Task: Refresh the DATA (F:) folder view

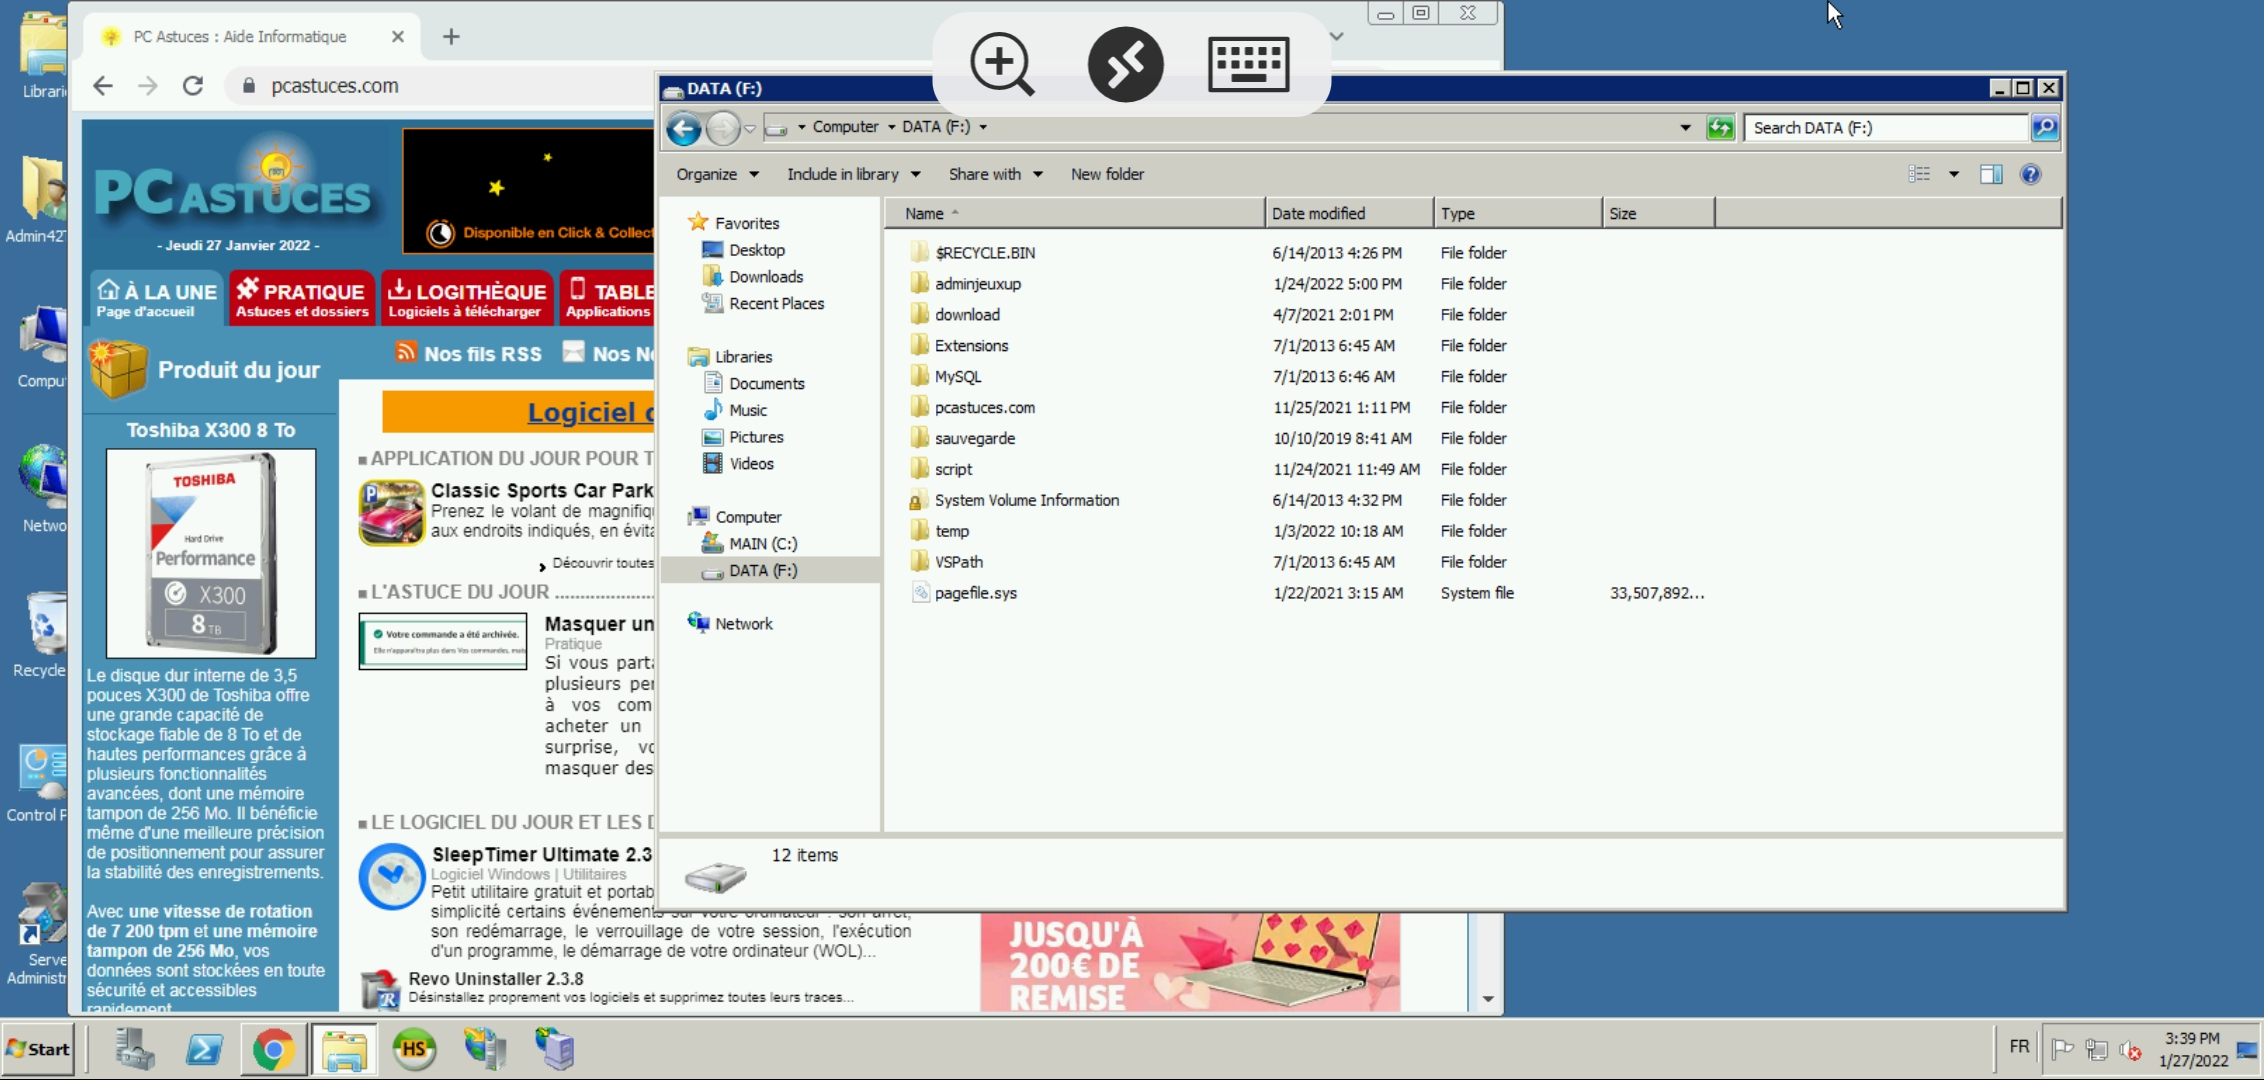Action: 1720,128
